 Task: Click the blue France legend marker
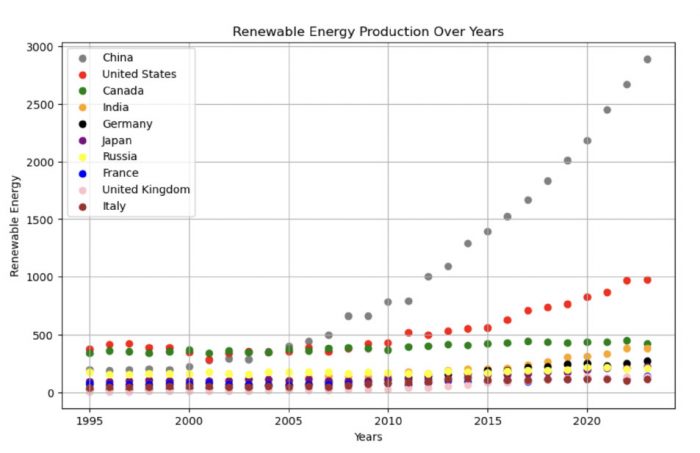(x=83, y=173)
